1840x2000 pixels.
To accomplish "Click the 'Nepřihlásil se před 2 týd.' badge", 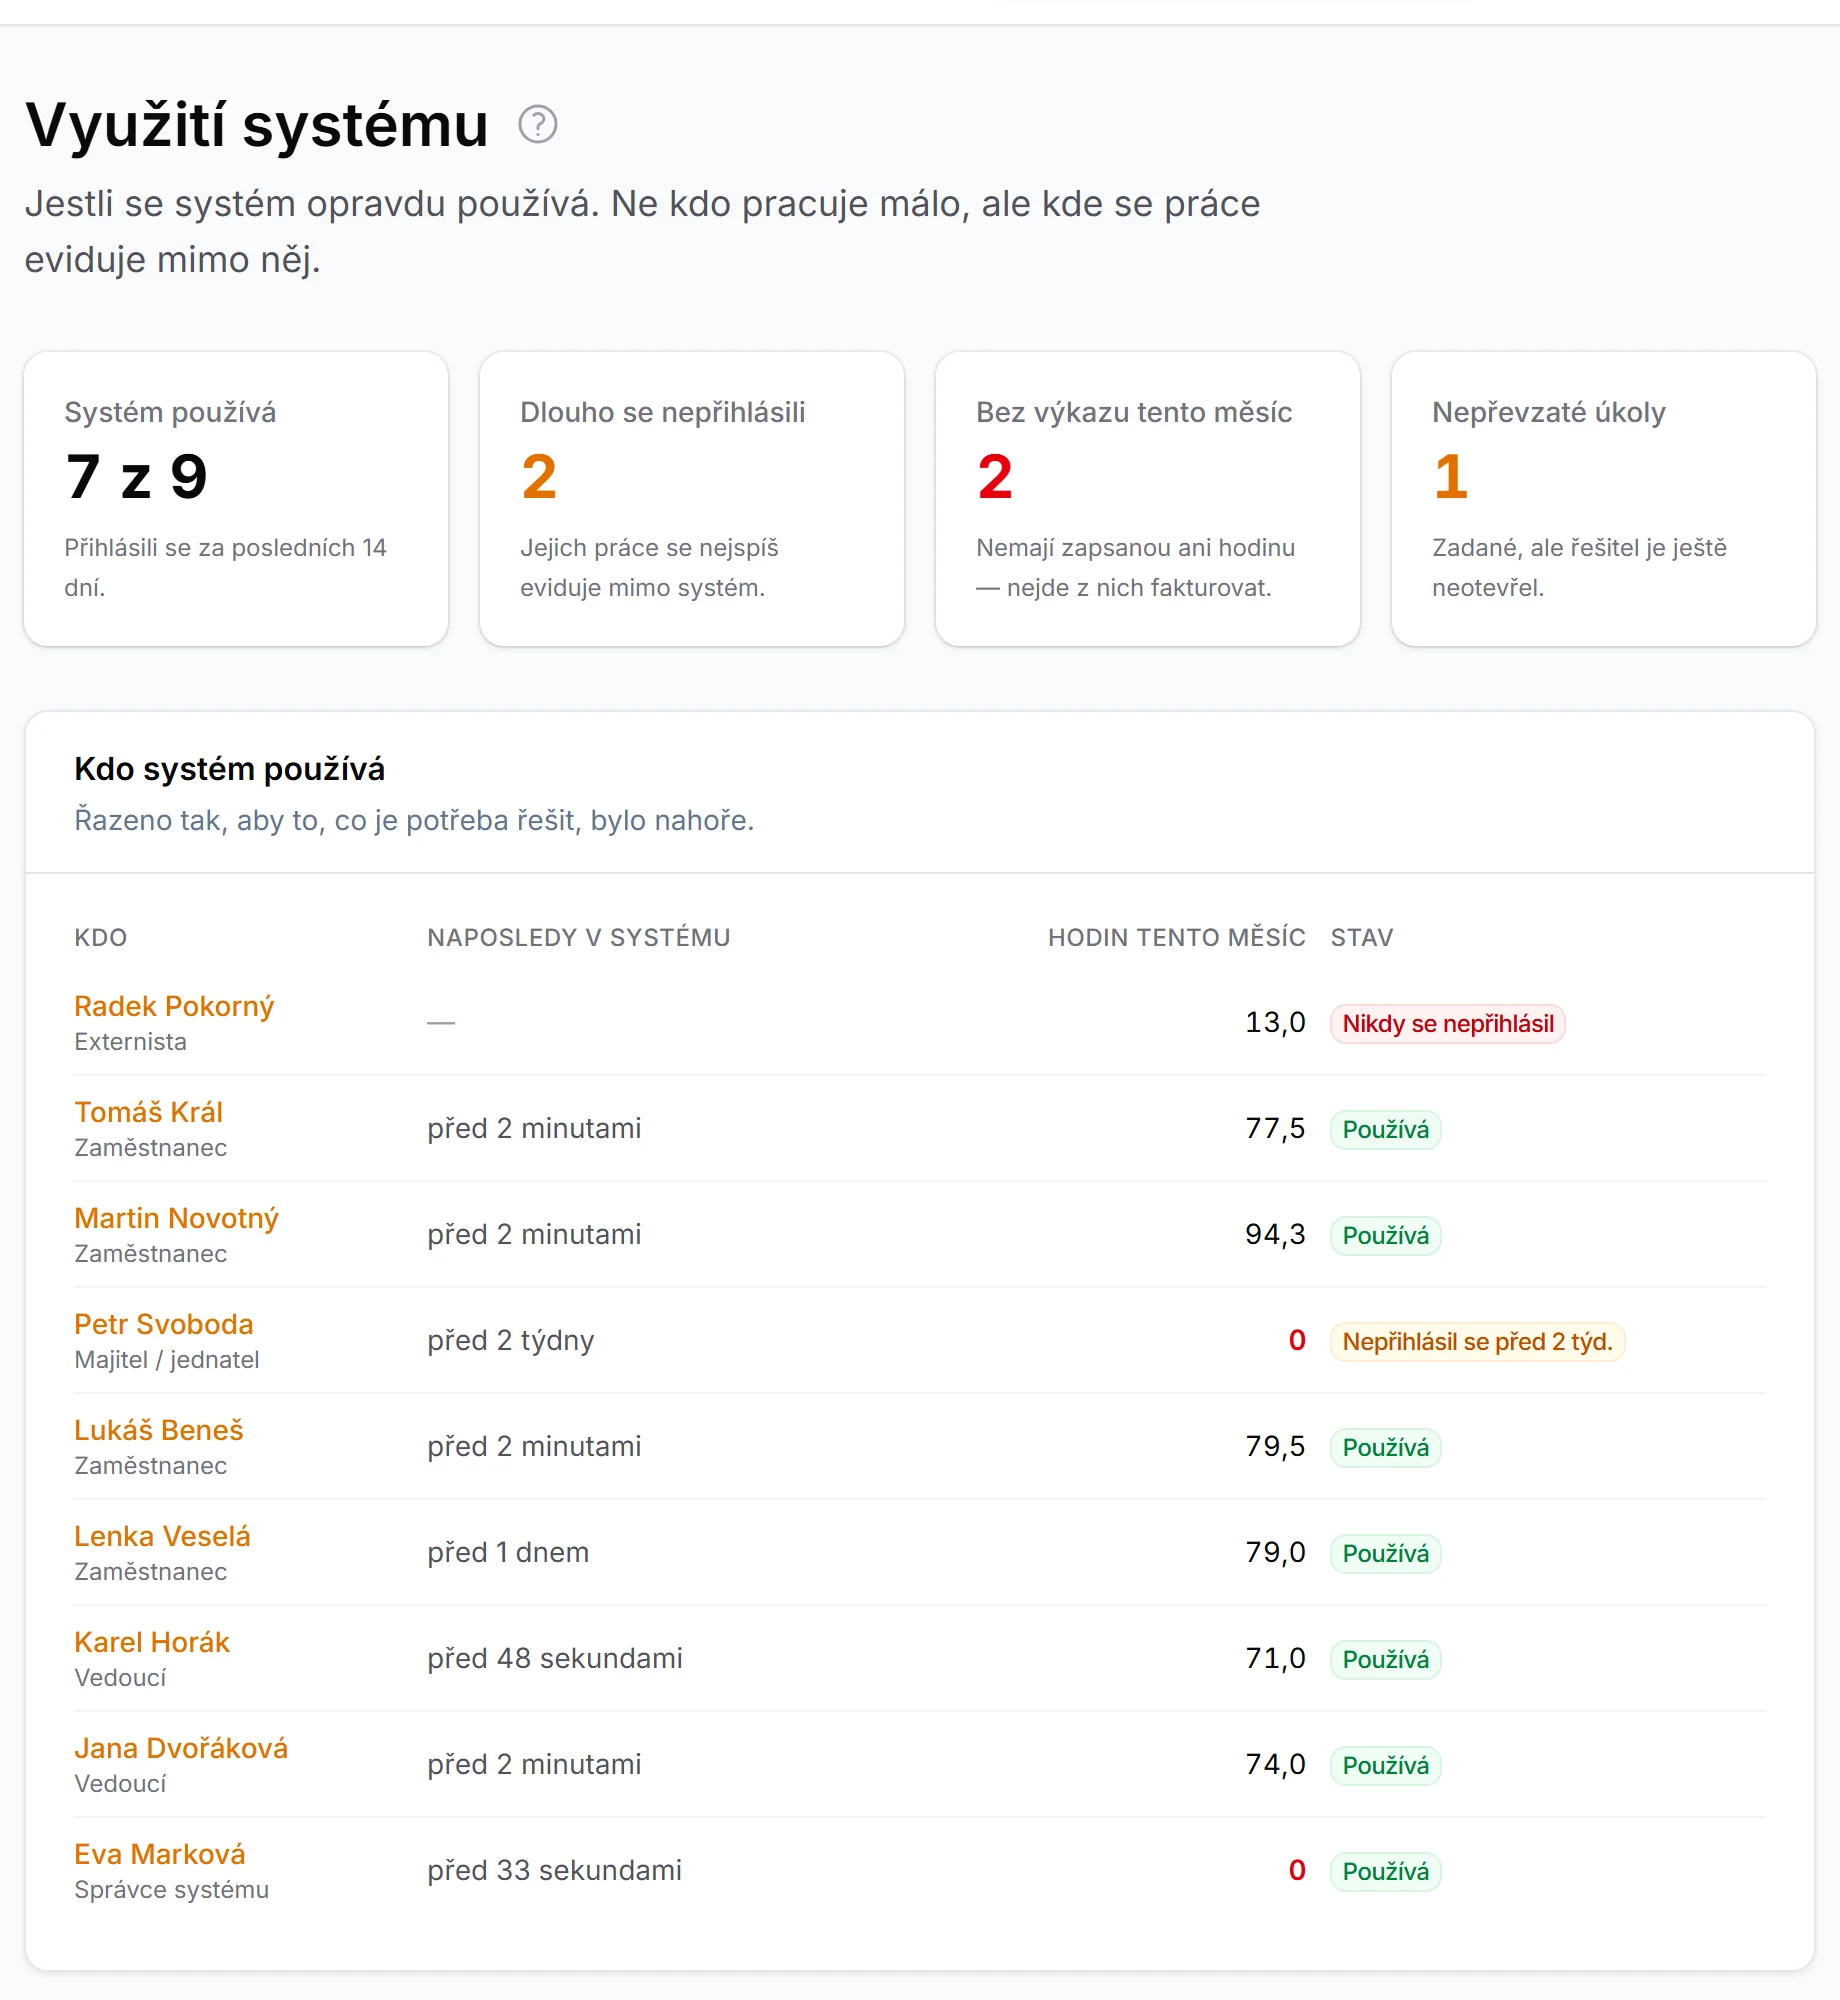I will click(1477, 1342).
